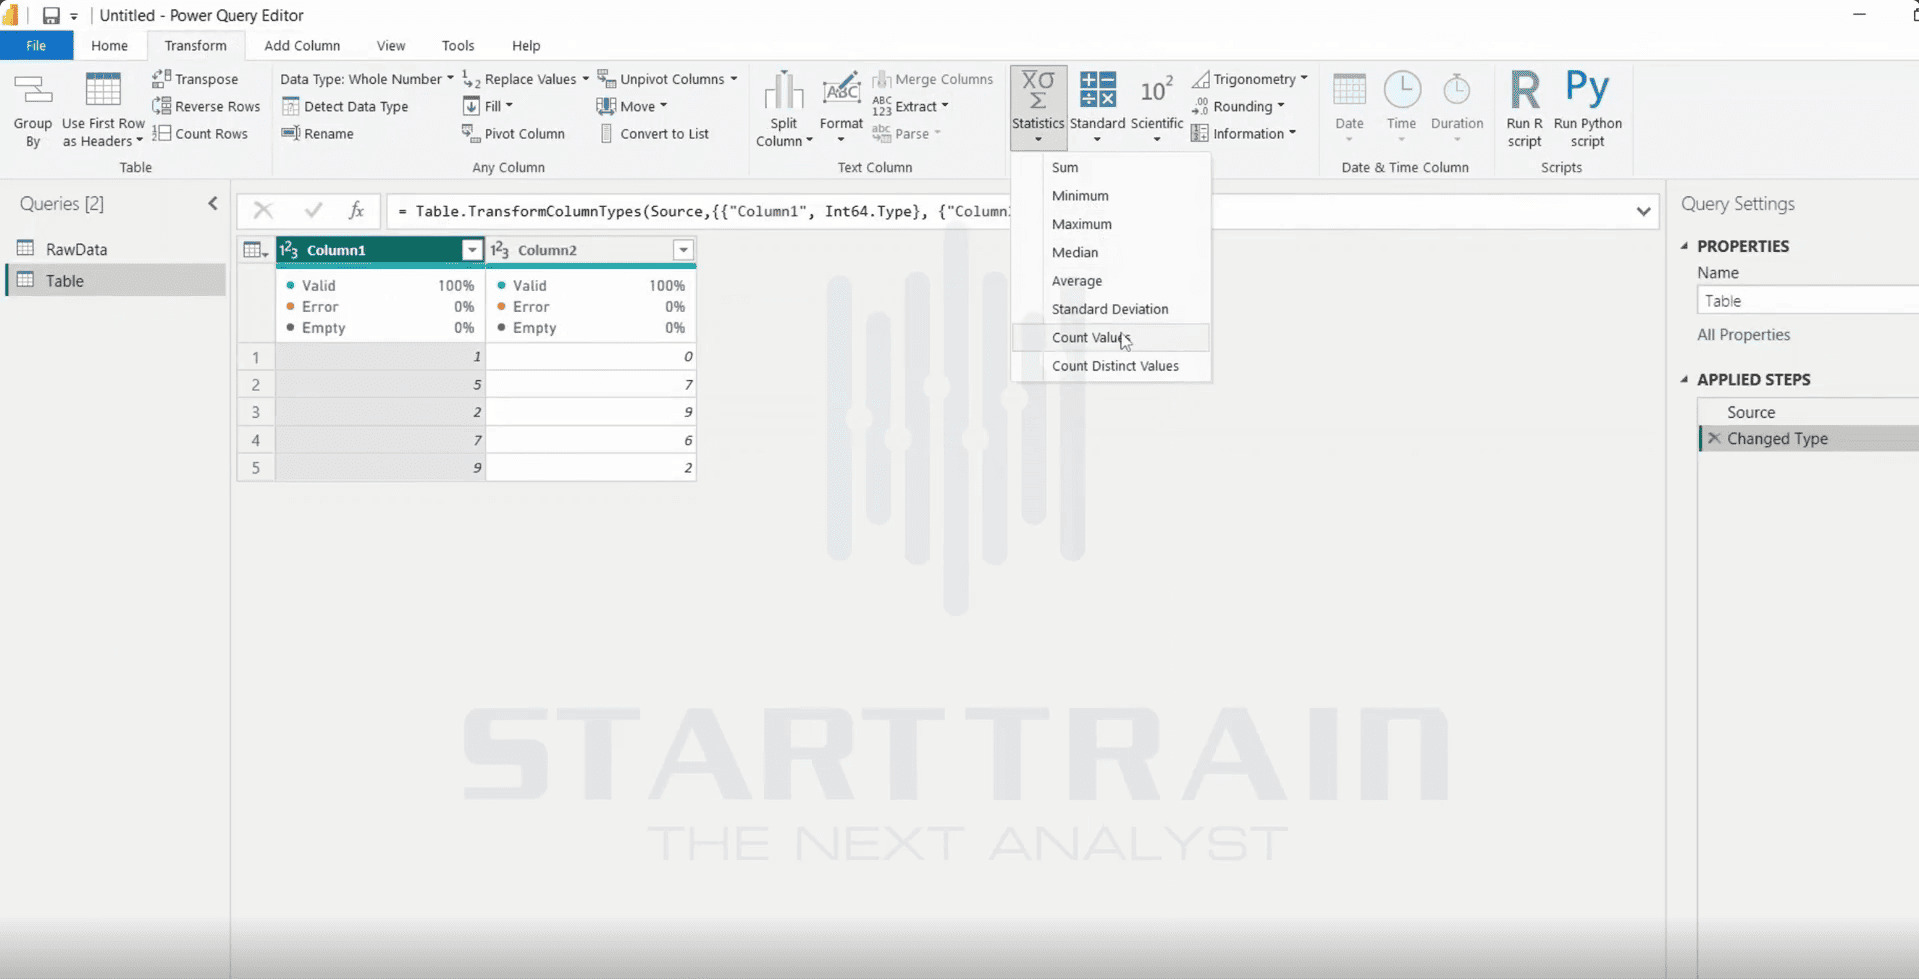Open the Column2 filter dropdown arrow
The width and height of the screenshot is (1919, 979).
click(683, 250)
